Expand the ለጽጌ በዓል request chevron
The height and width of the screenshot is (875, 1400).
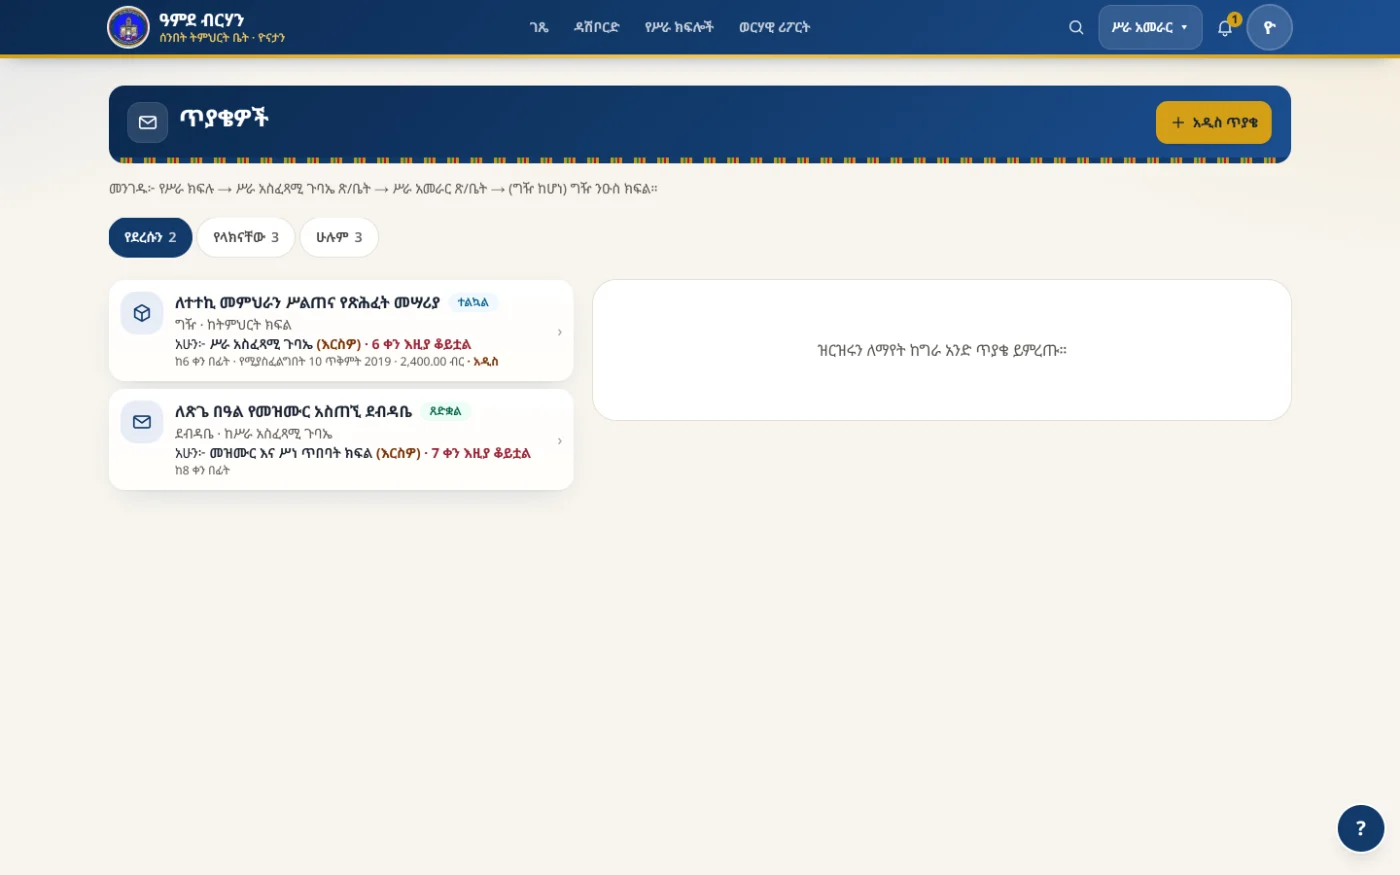point(559,440)
